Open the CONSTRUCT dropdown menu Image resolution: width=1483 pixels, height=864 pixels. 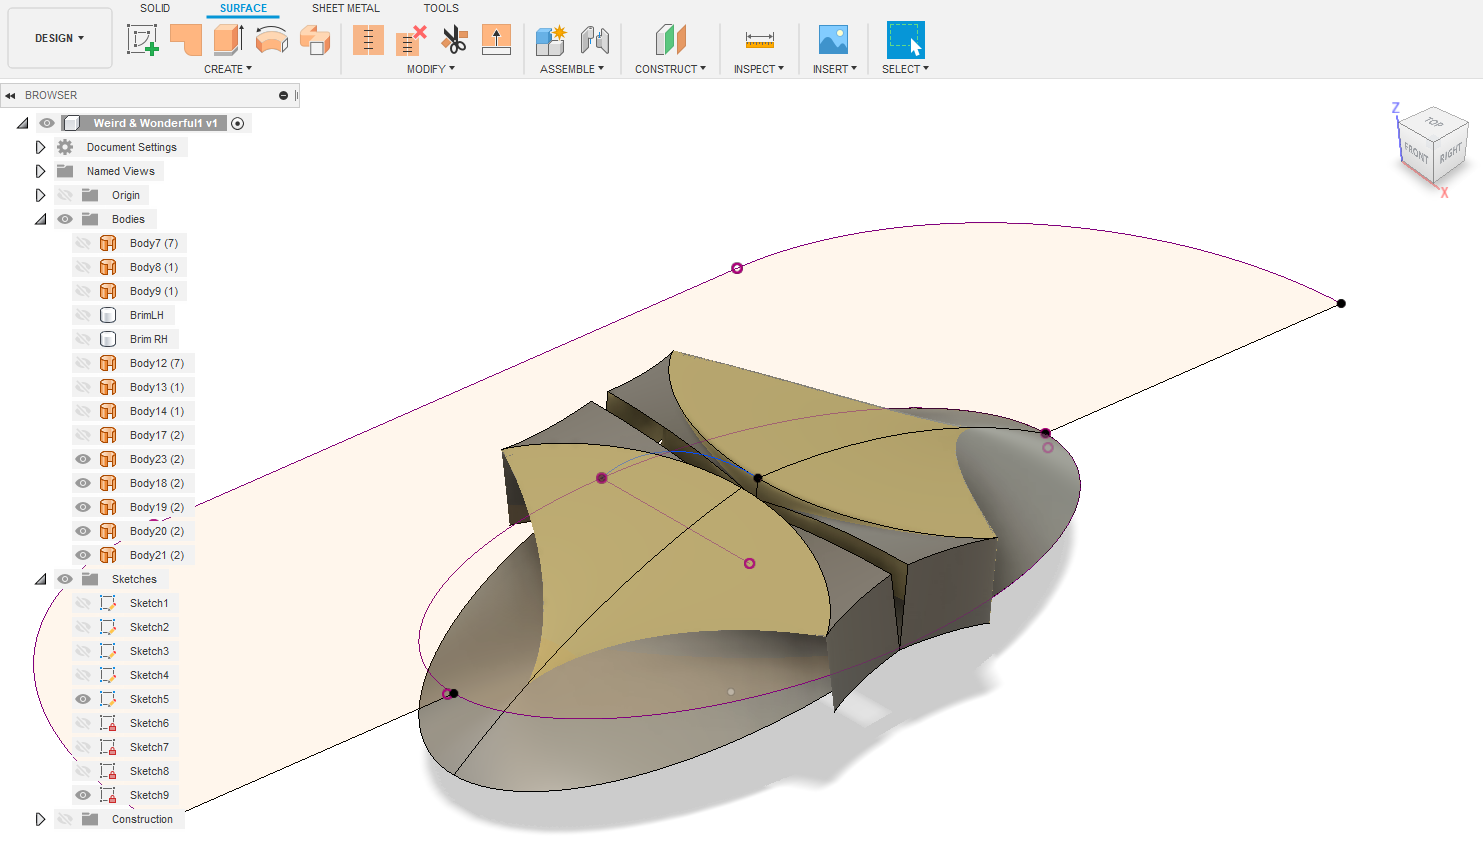(670, 69)
